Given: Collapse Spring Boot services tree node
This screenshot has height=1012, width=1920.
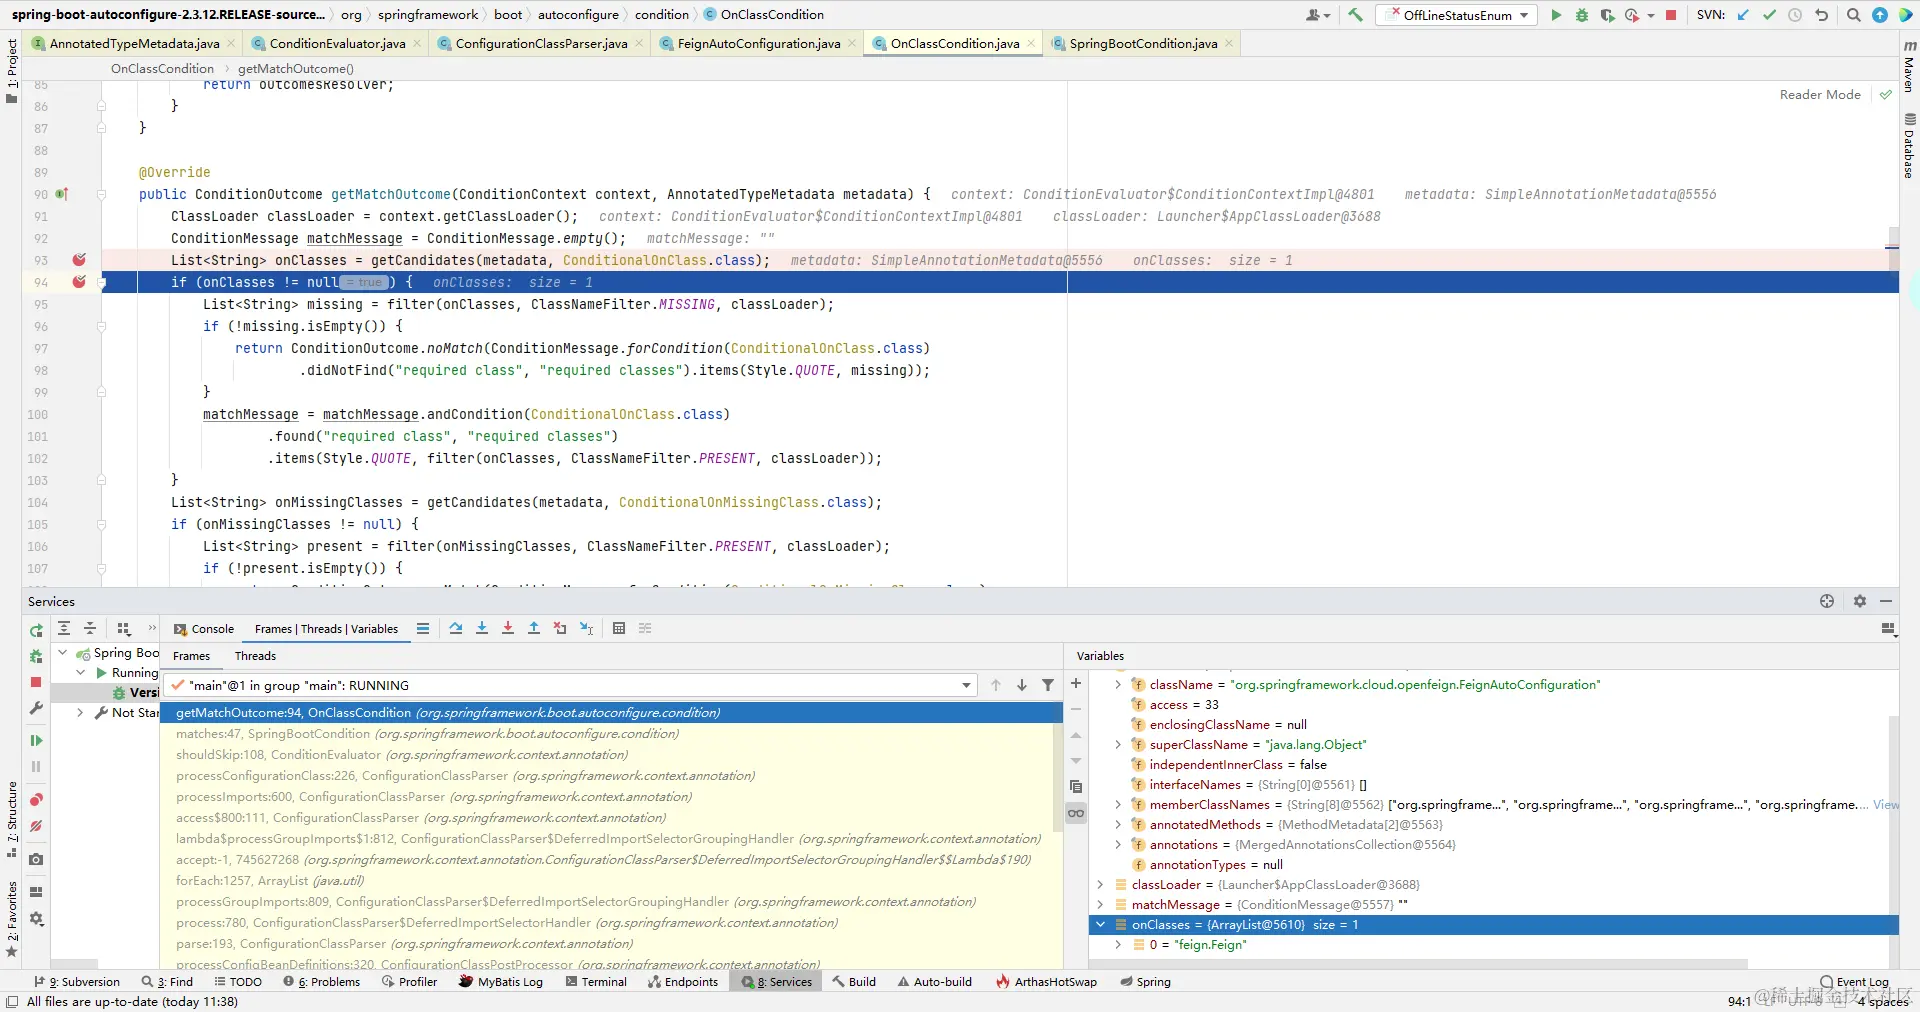Looking at the screenshot, I should point(63,653).
